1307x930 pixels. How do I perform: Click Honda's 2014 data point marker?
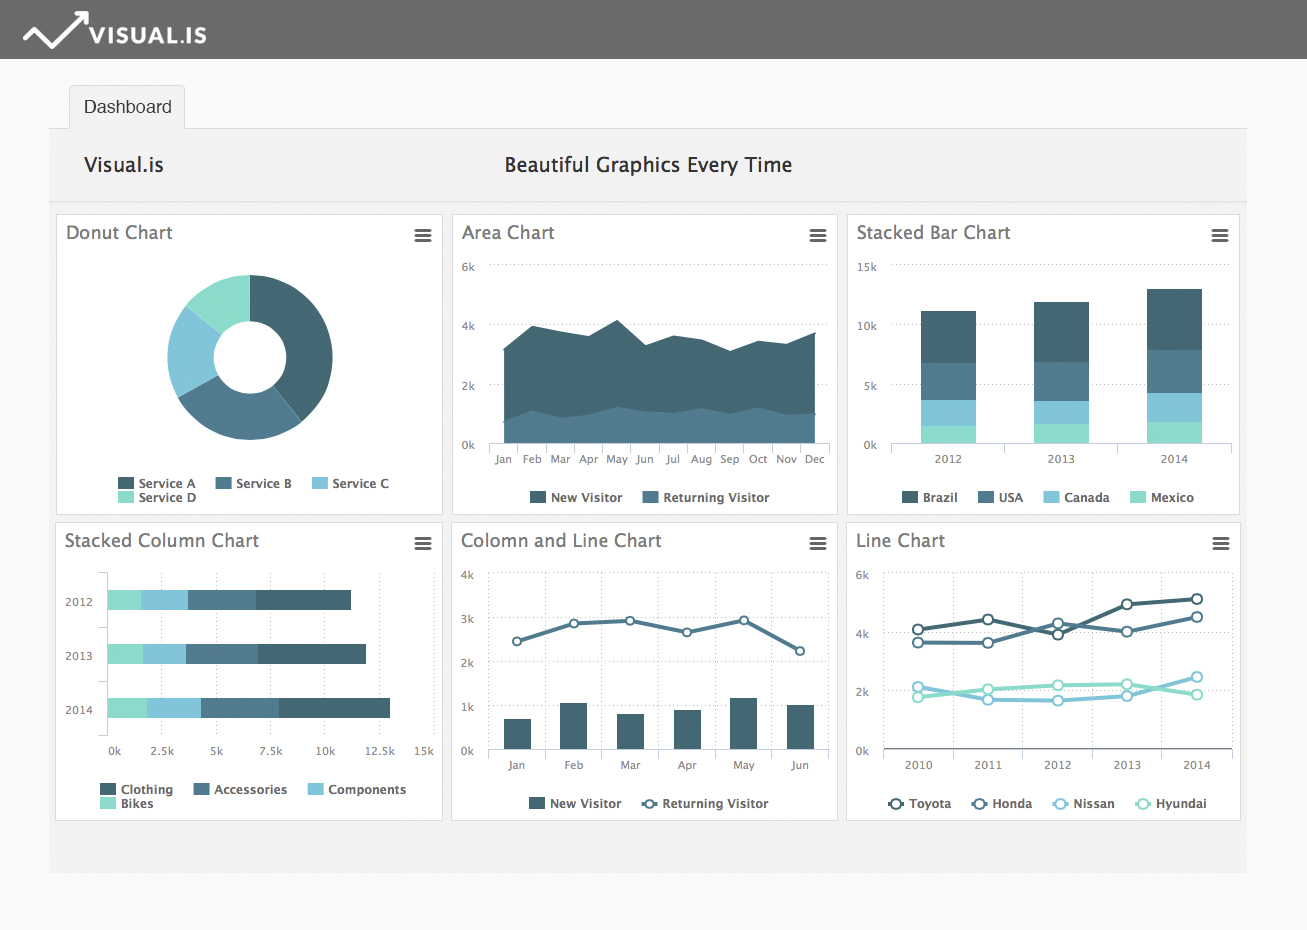1197,617
